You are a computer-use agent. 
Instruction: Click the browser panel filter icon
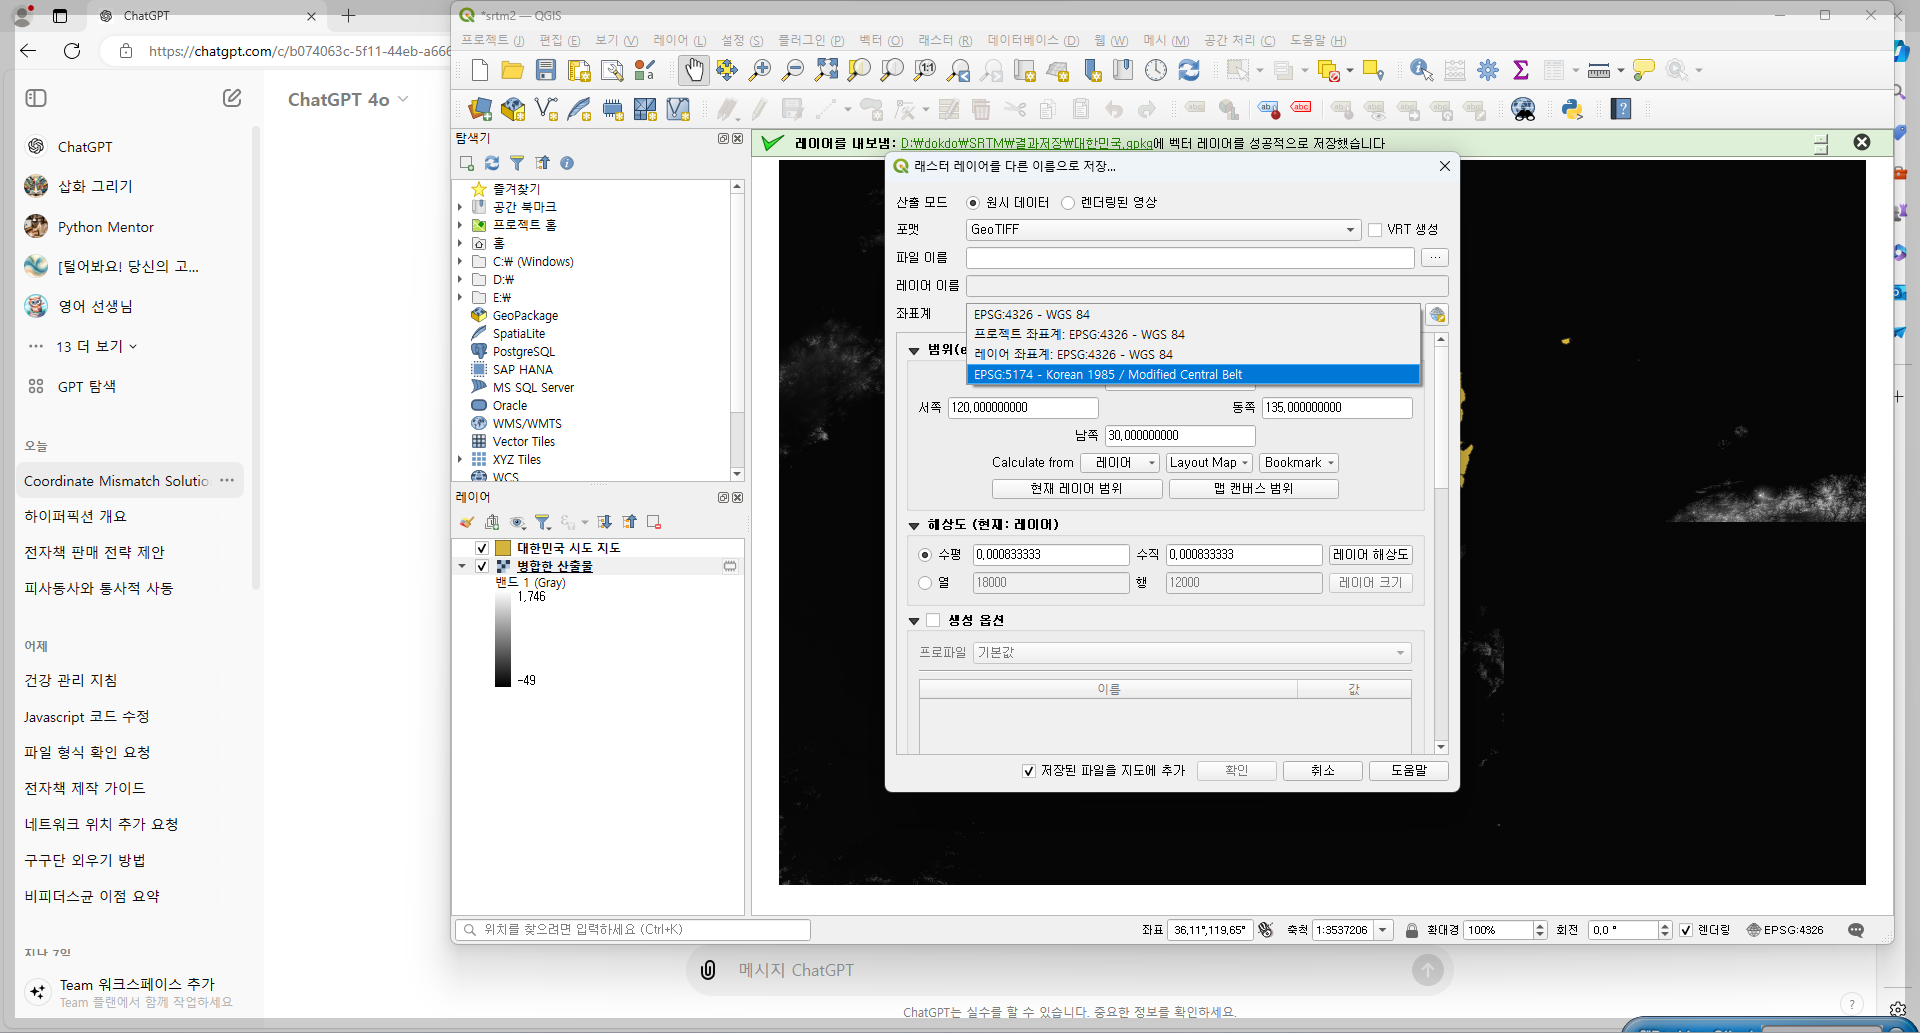517,163
